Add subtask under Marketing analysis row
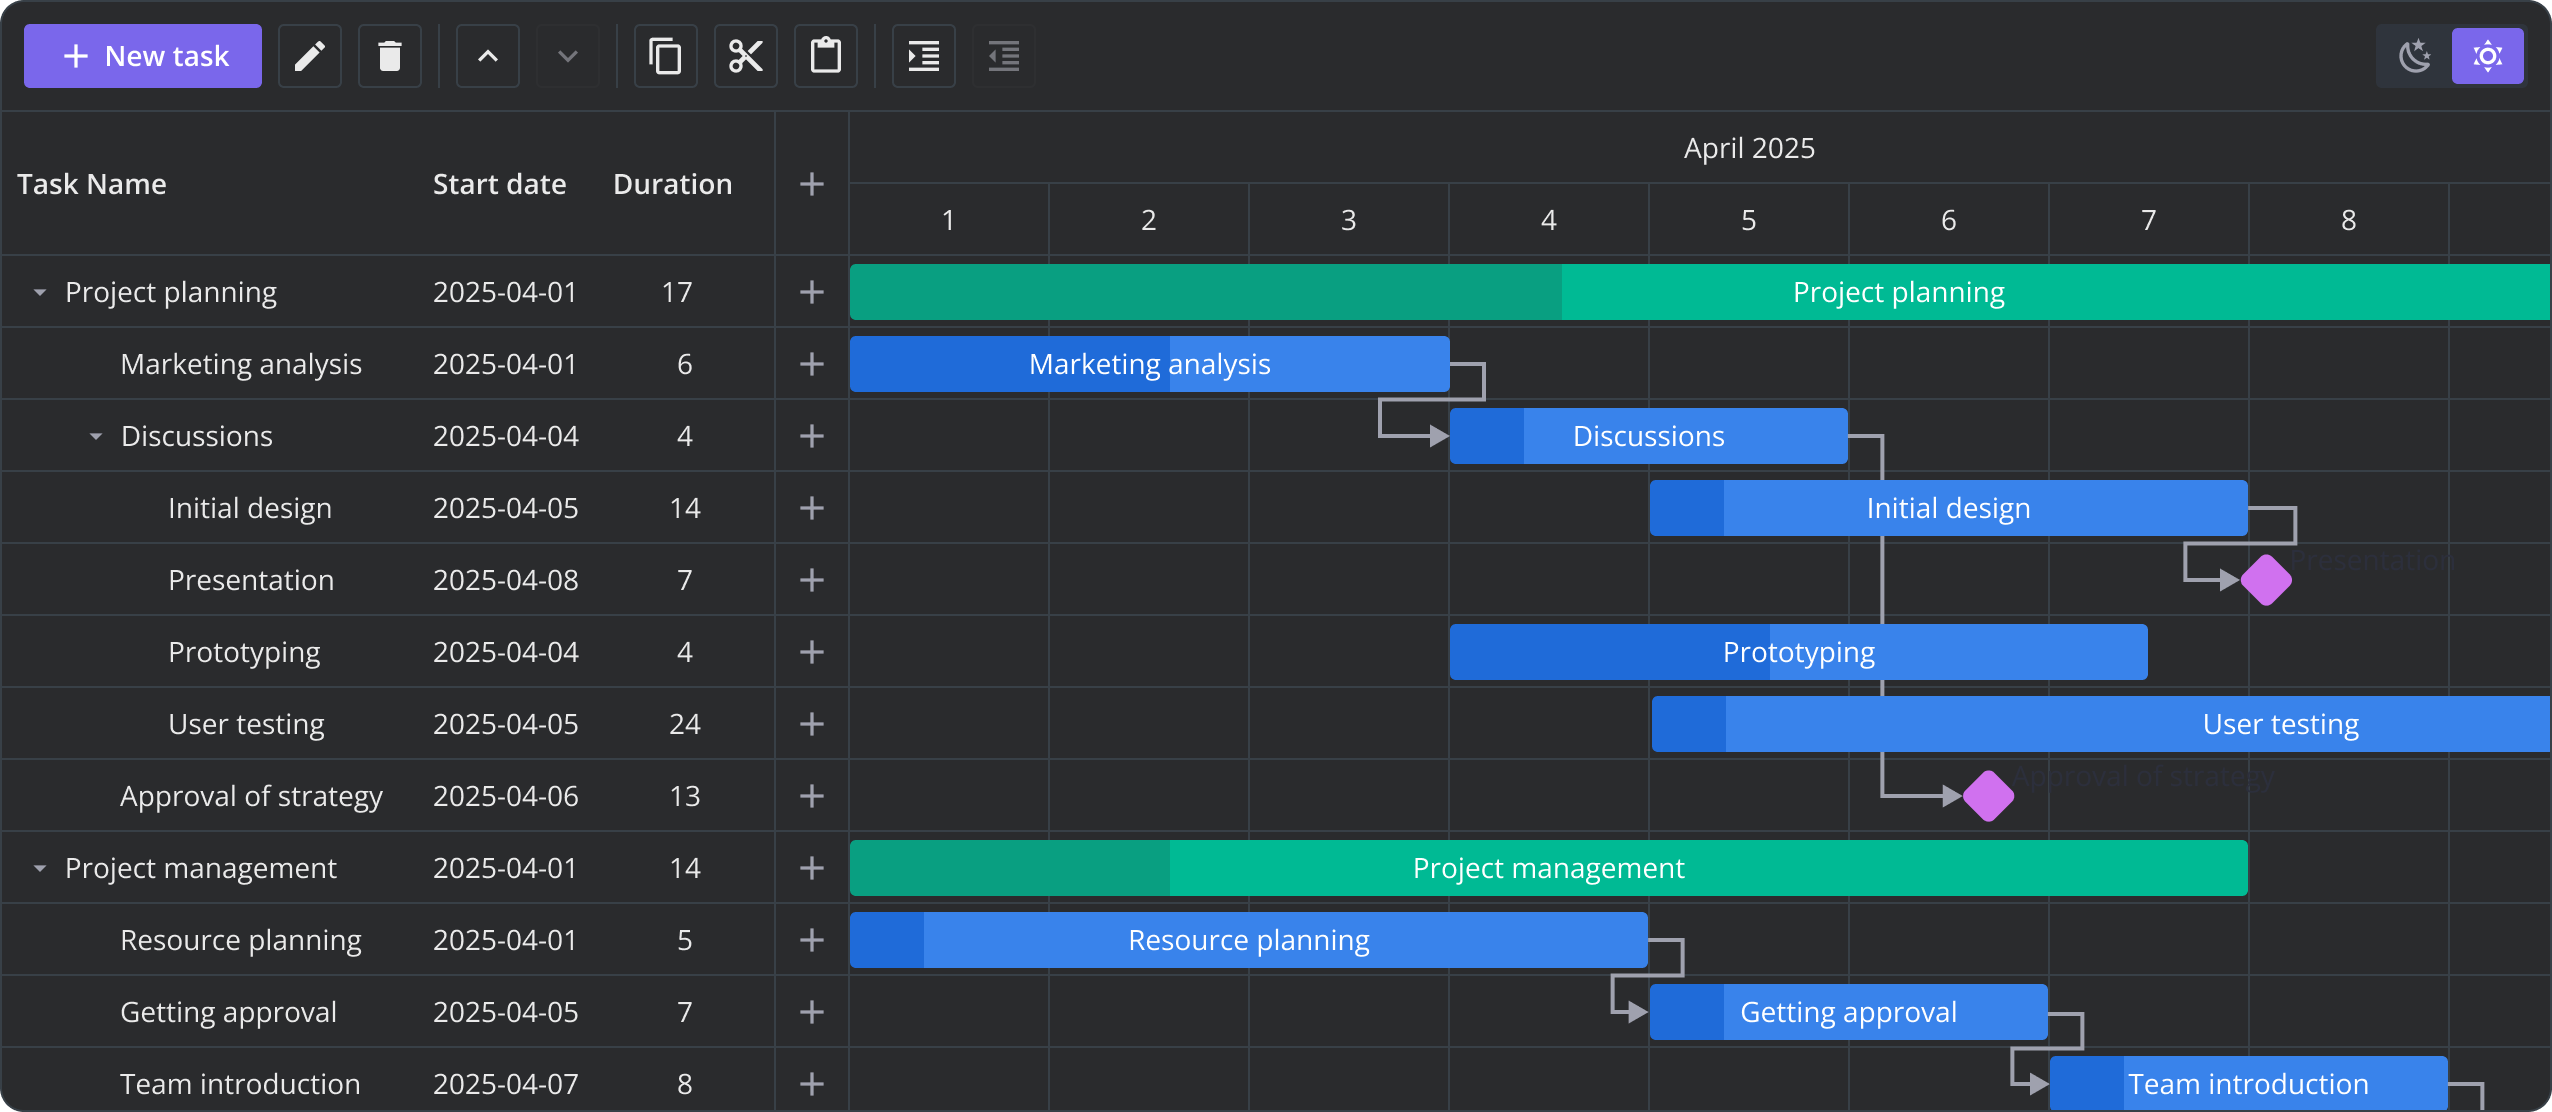This screenshot has width=2552, height=1112. [812, 364]
